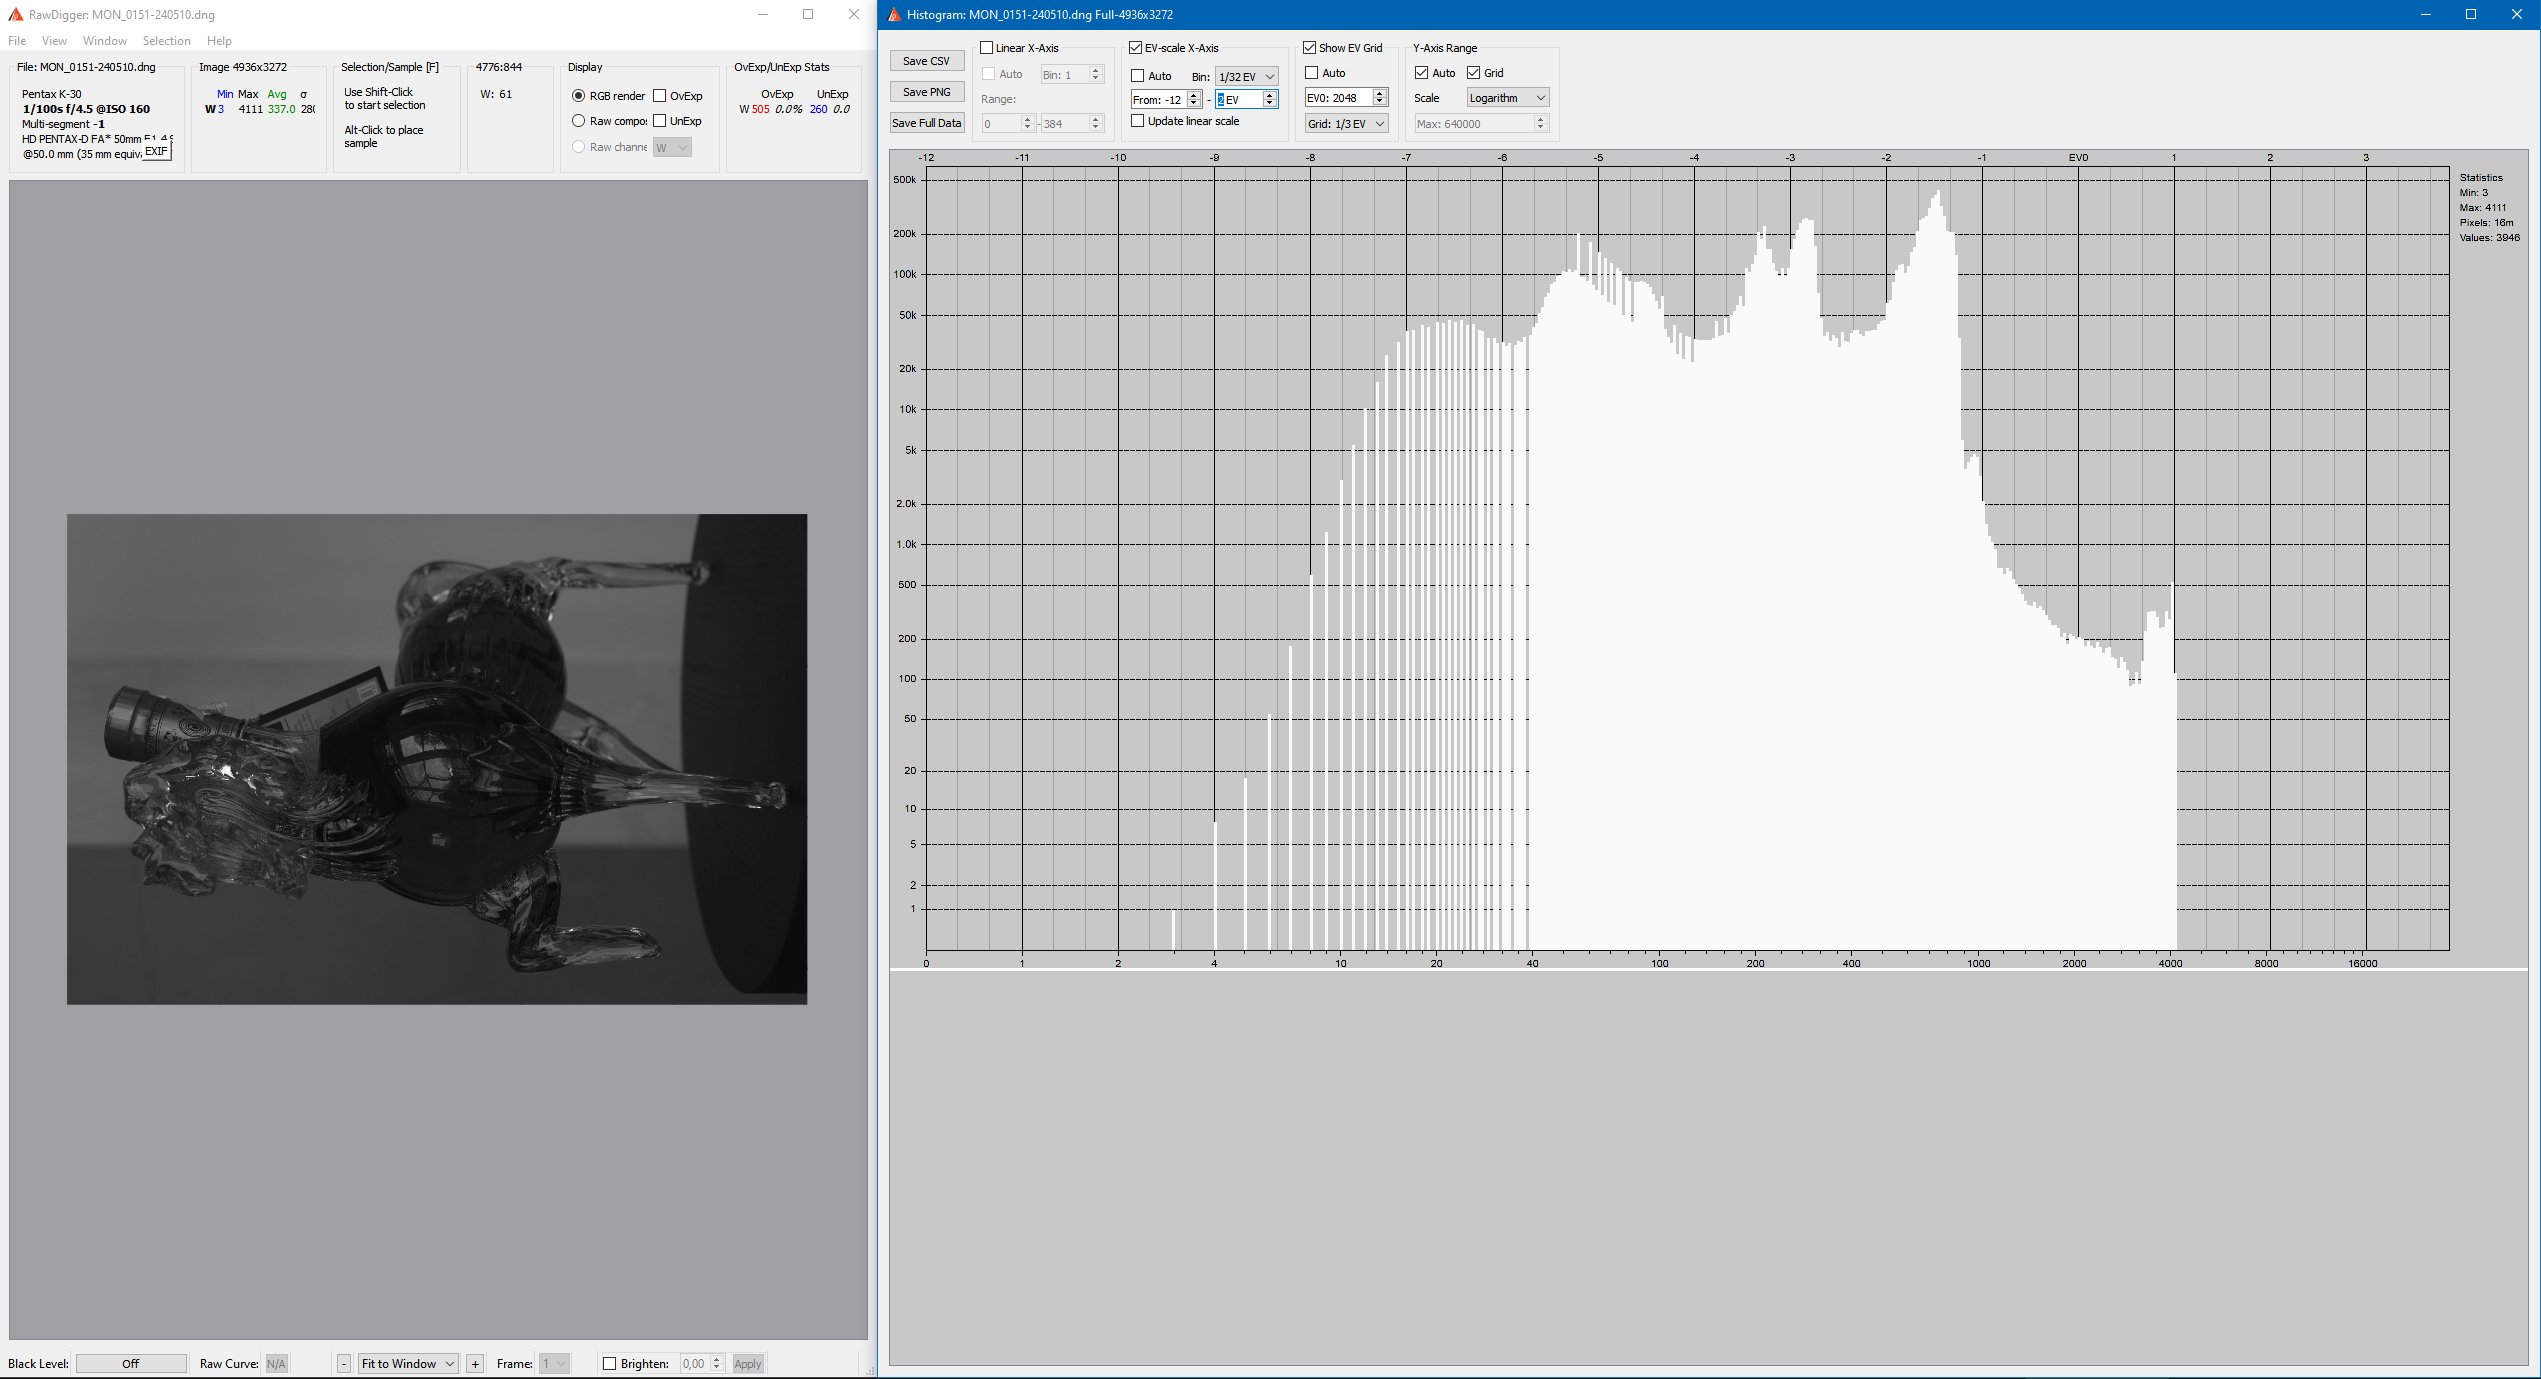Click the Histogram window app icon
Screen dimensions: 2541x1379
[x=894, y=15]
